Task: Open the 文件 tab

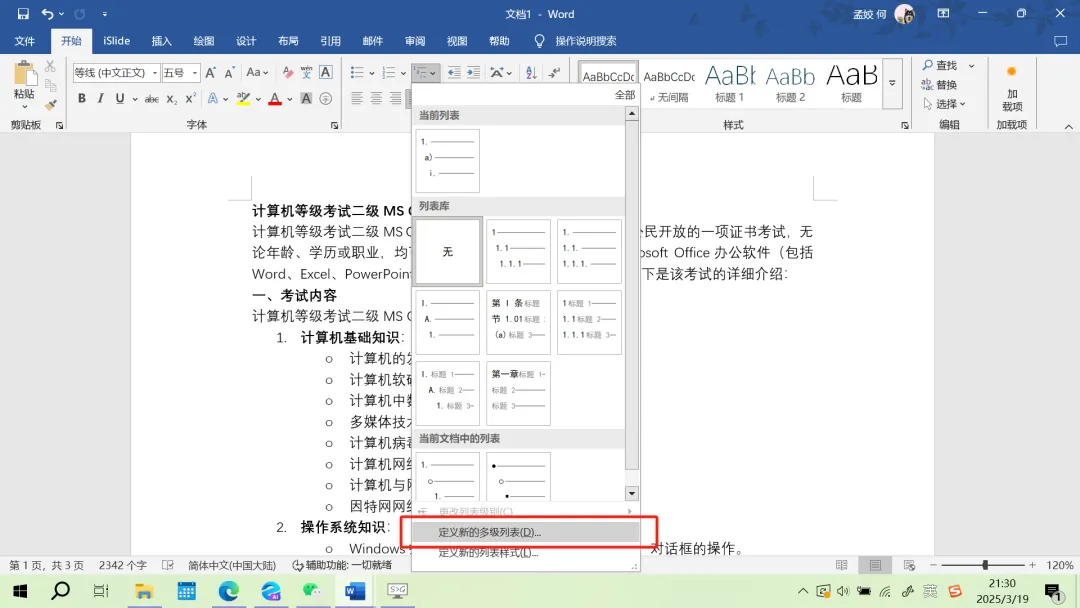Action: 25,41
